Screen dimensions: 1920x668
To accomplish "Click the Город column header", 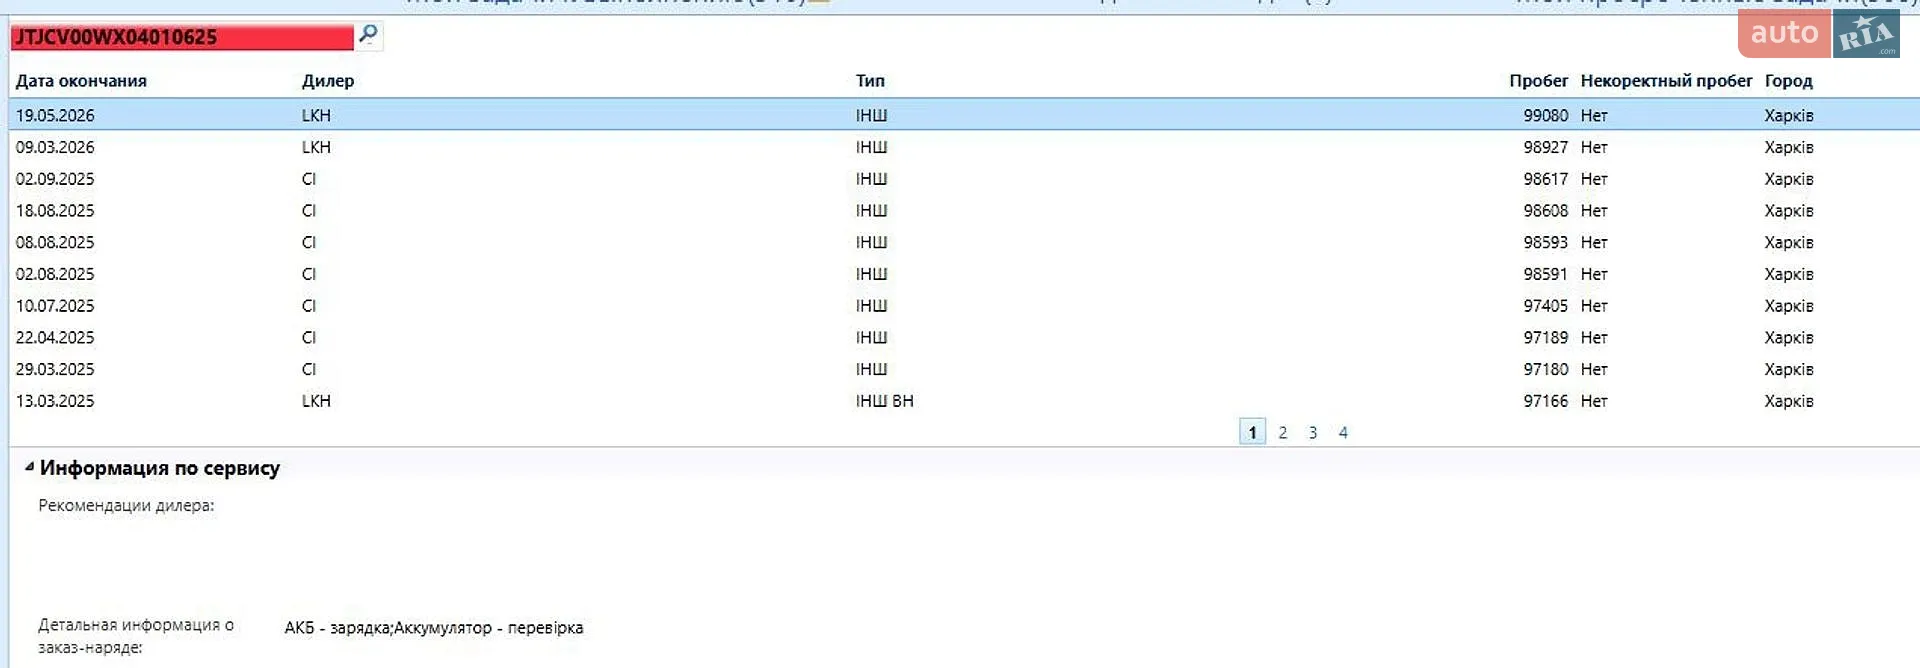I will click(x=1788, y=81).
